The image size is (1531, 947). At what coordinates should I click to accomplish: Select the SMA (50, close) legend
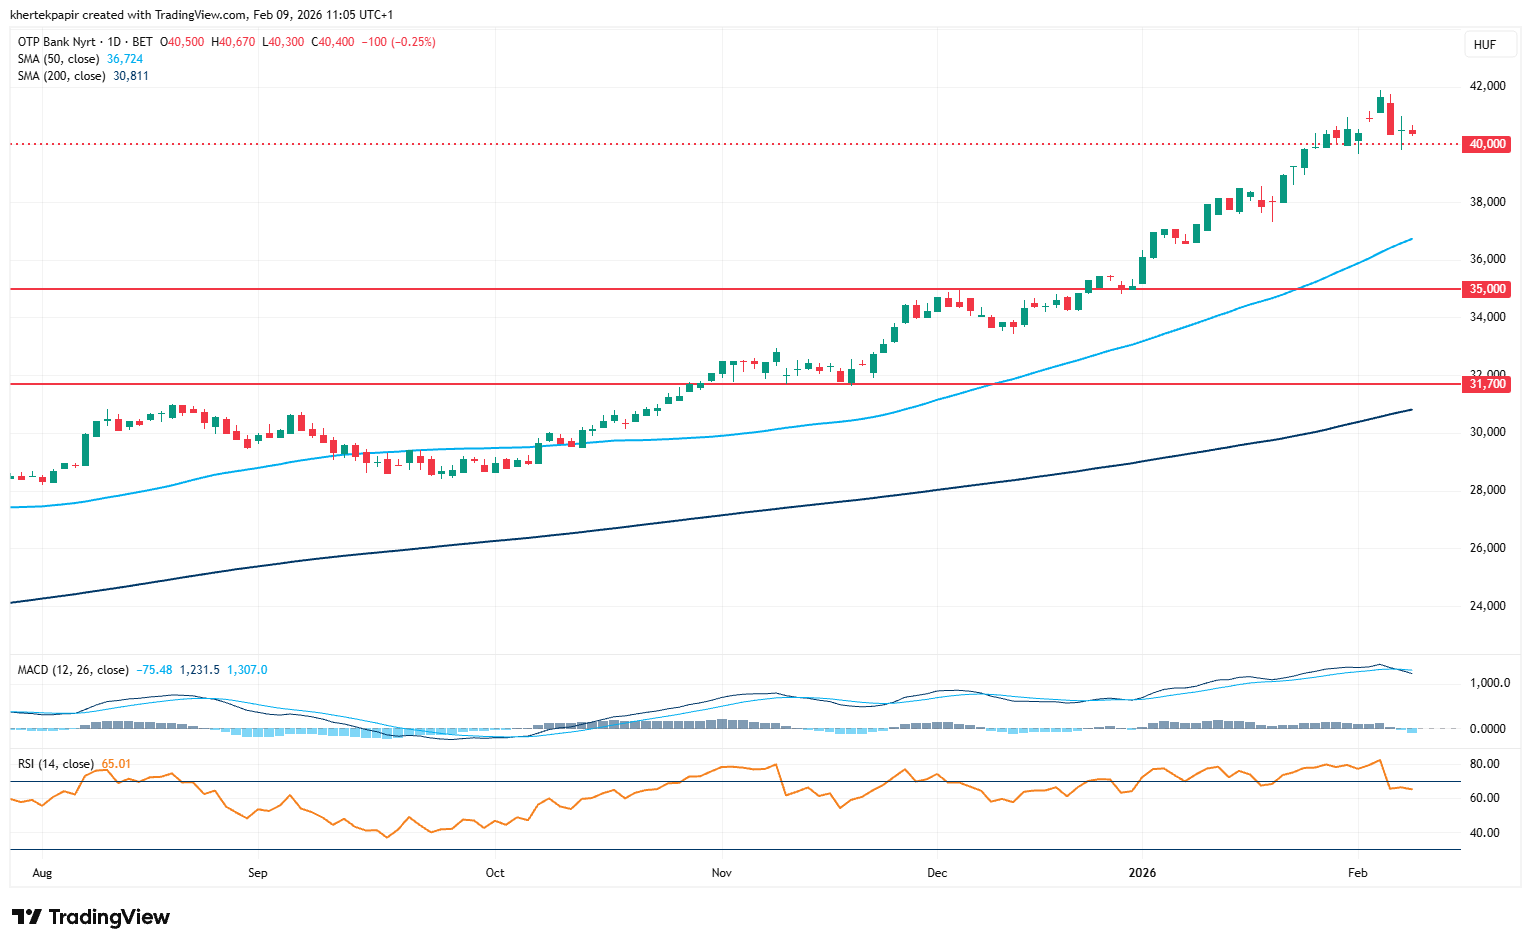coord(58,59)
